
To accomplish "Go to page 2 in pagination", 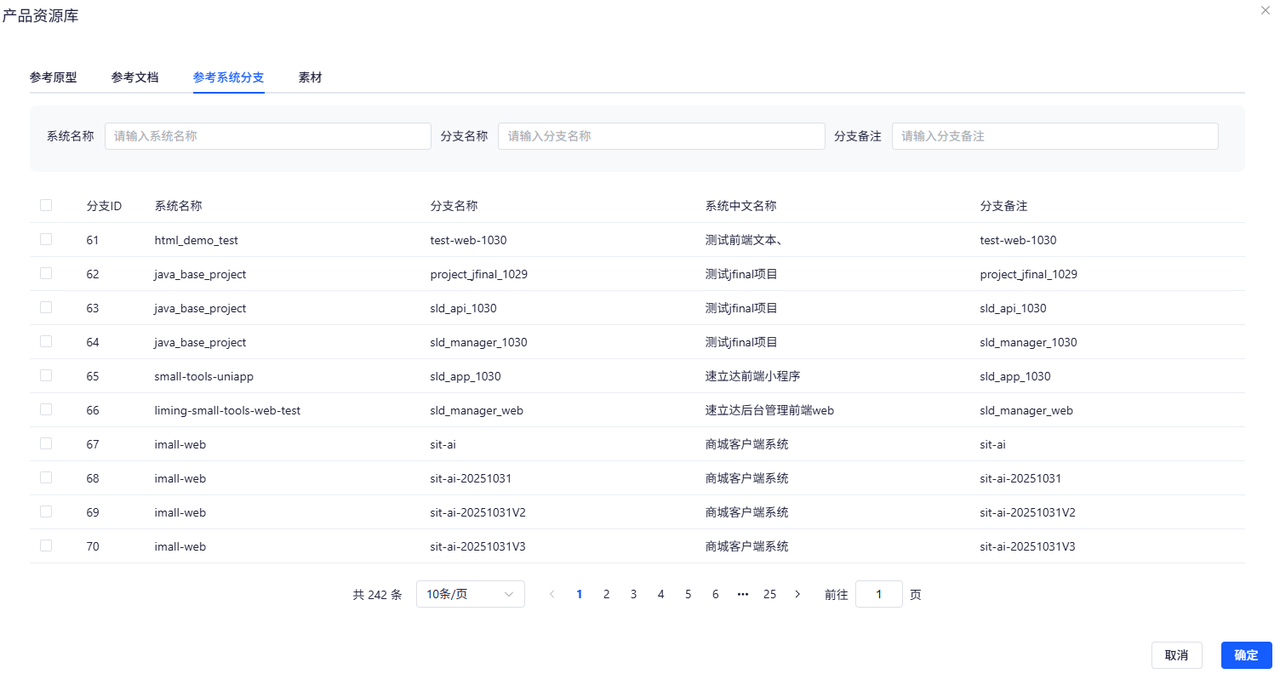I will point(606,594).
